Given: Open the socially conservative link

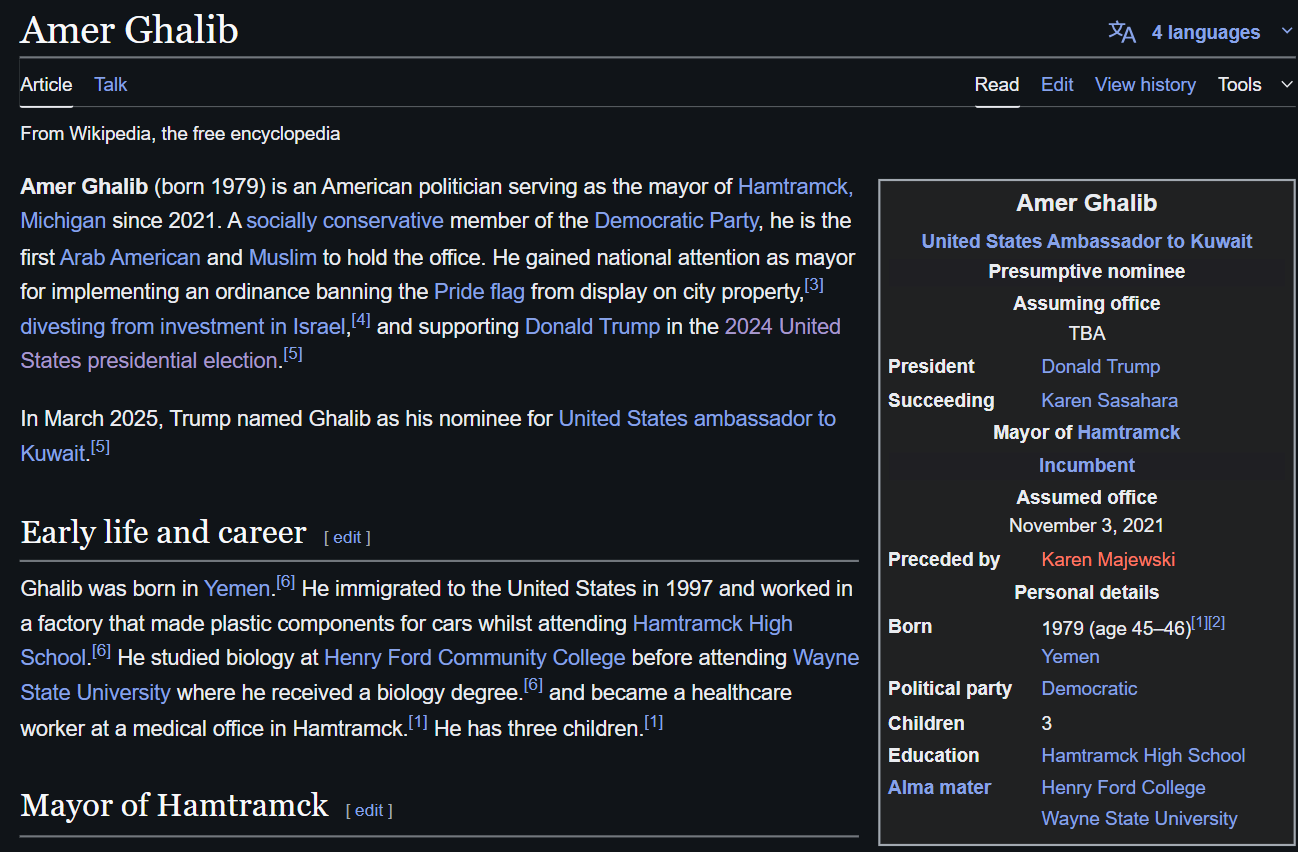Looking at the screenshot, I should pos(345,220).
